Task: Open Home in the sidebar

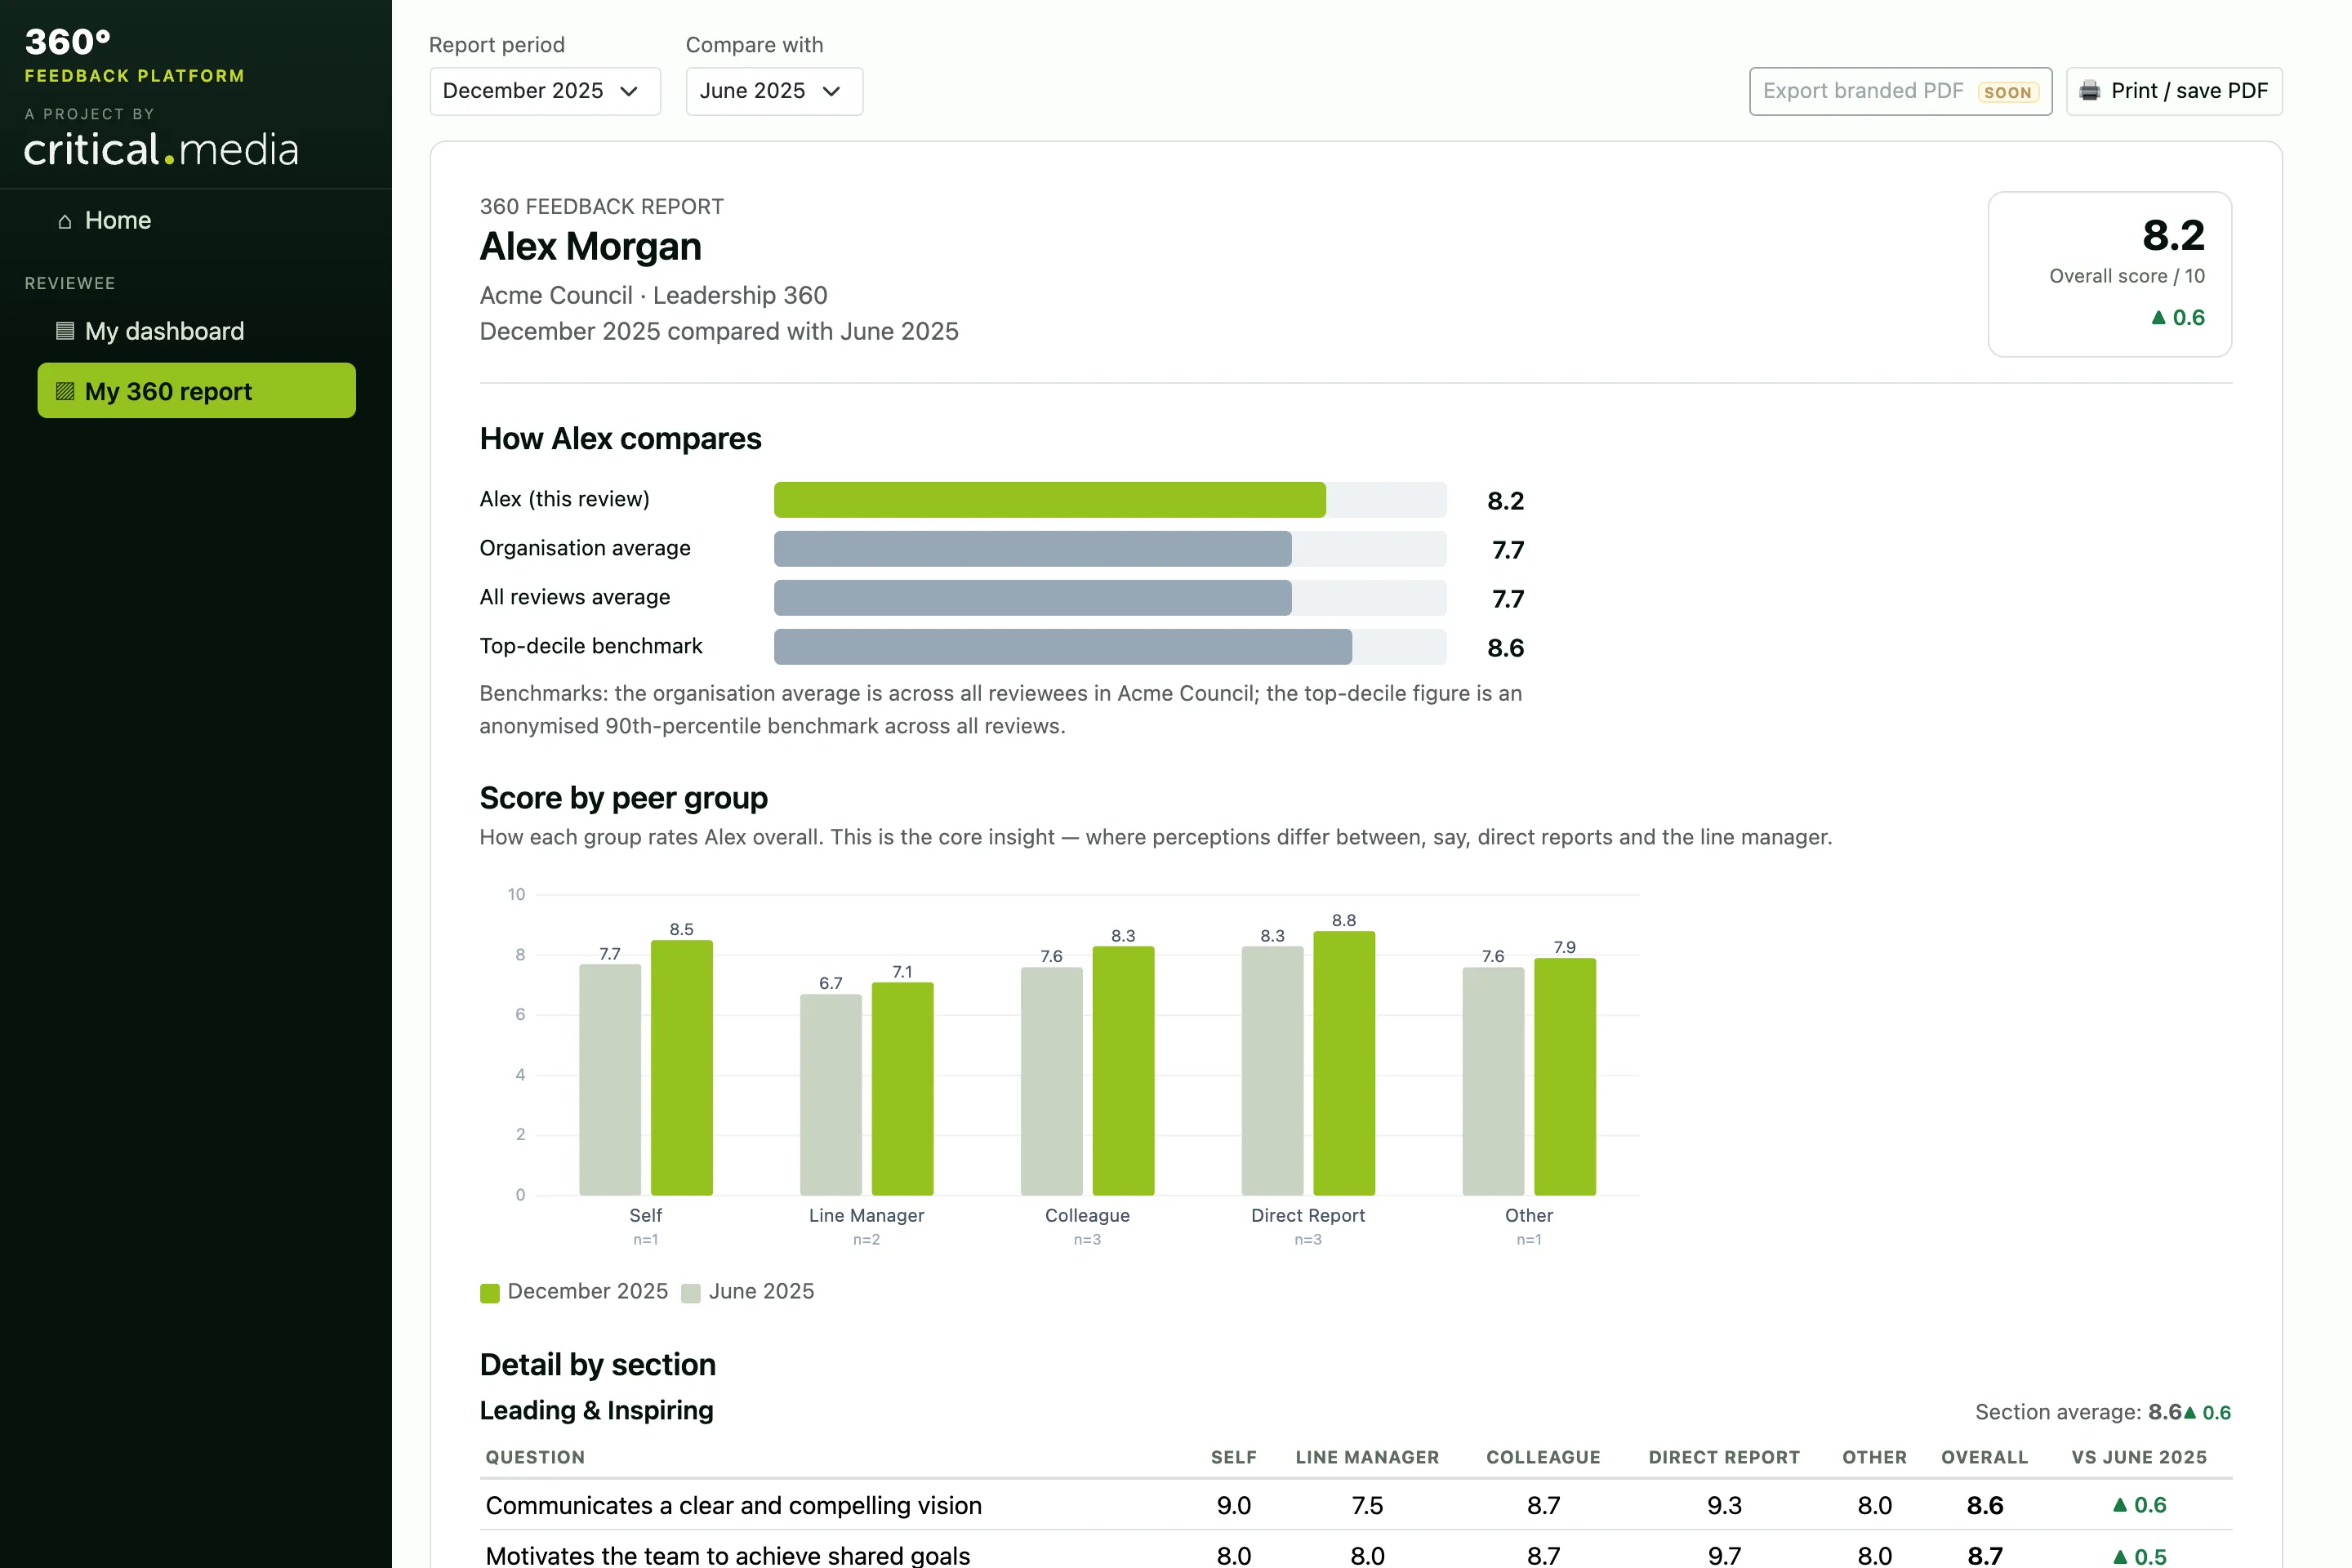Action: coord(196,220)
